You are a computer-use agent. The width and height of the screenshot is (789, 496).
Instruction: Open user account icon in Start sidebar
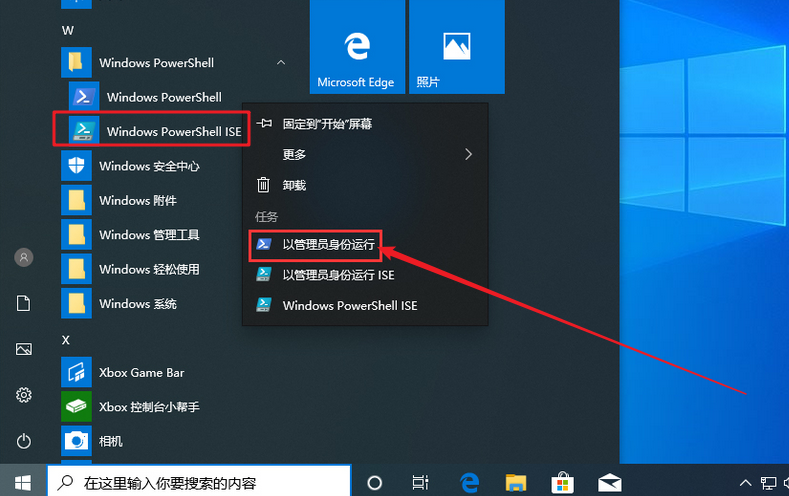(x=24, y=258)
